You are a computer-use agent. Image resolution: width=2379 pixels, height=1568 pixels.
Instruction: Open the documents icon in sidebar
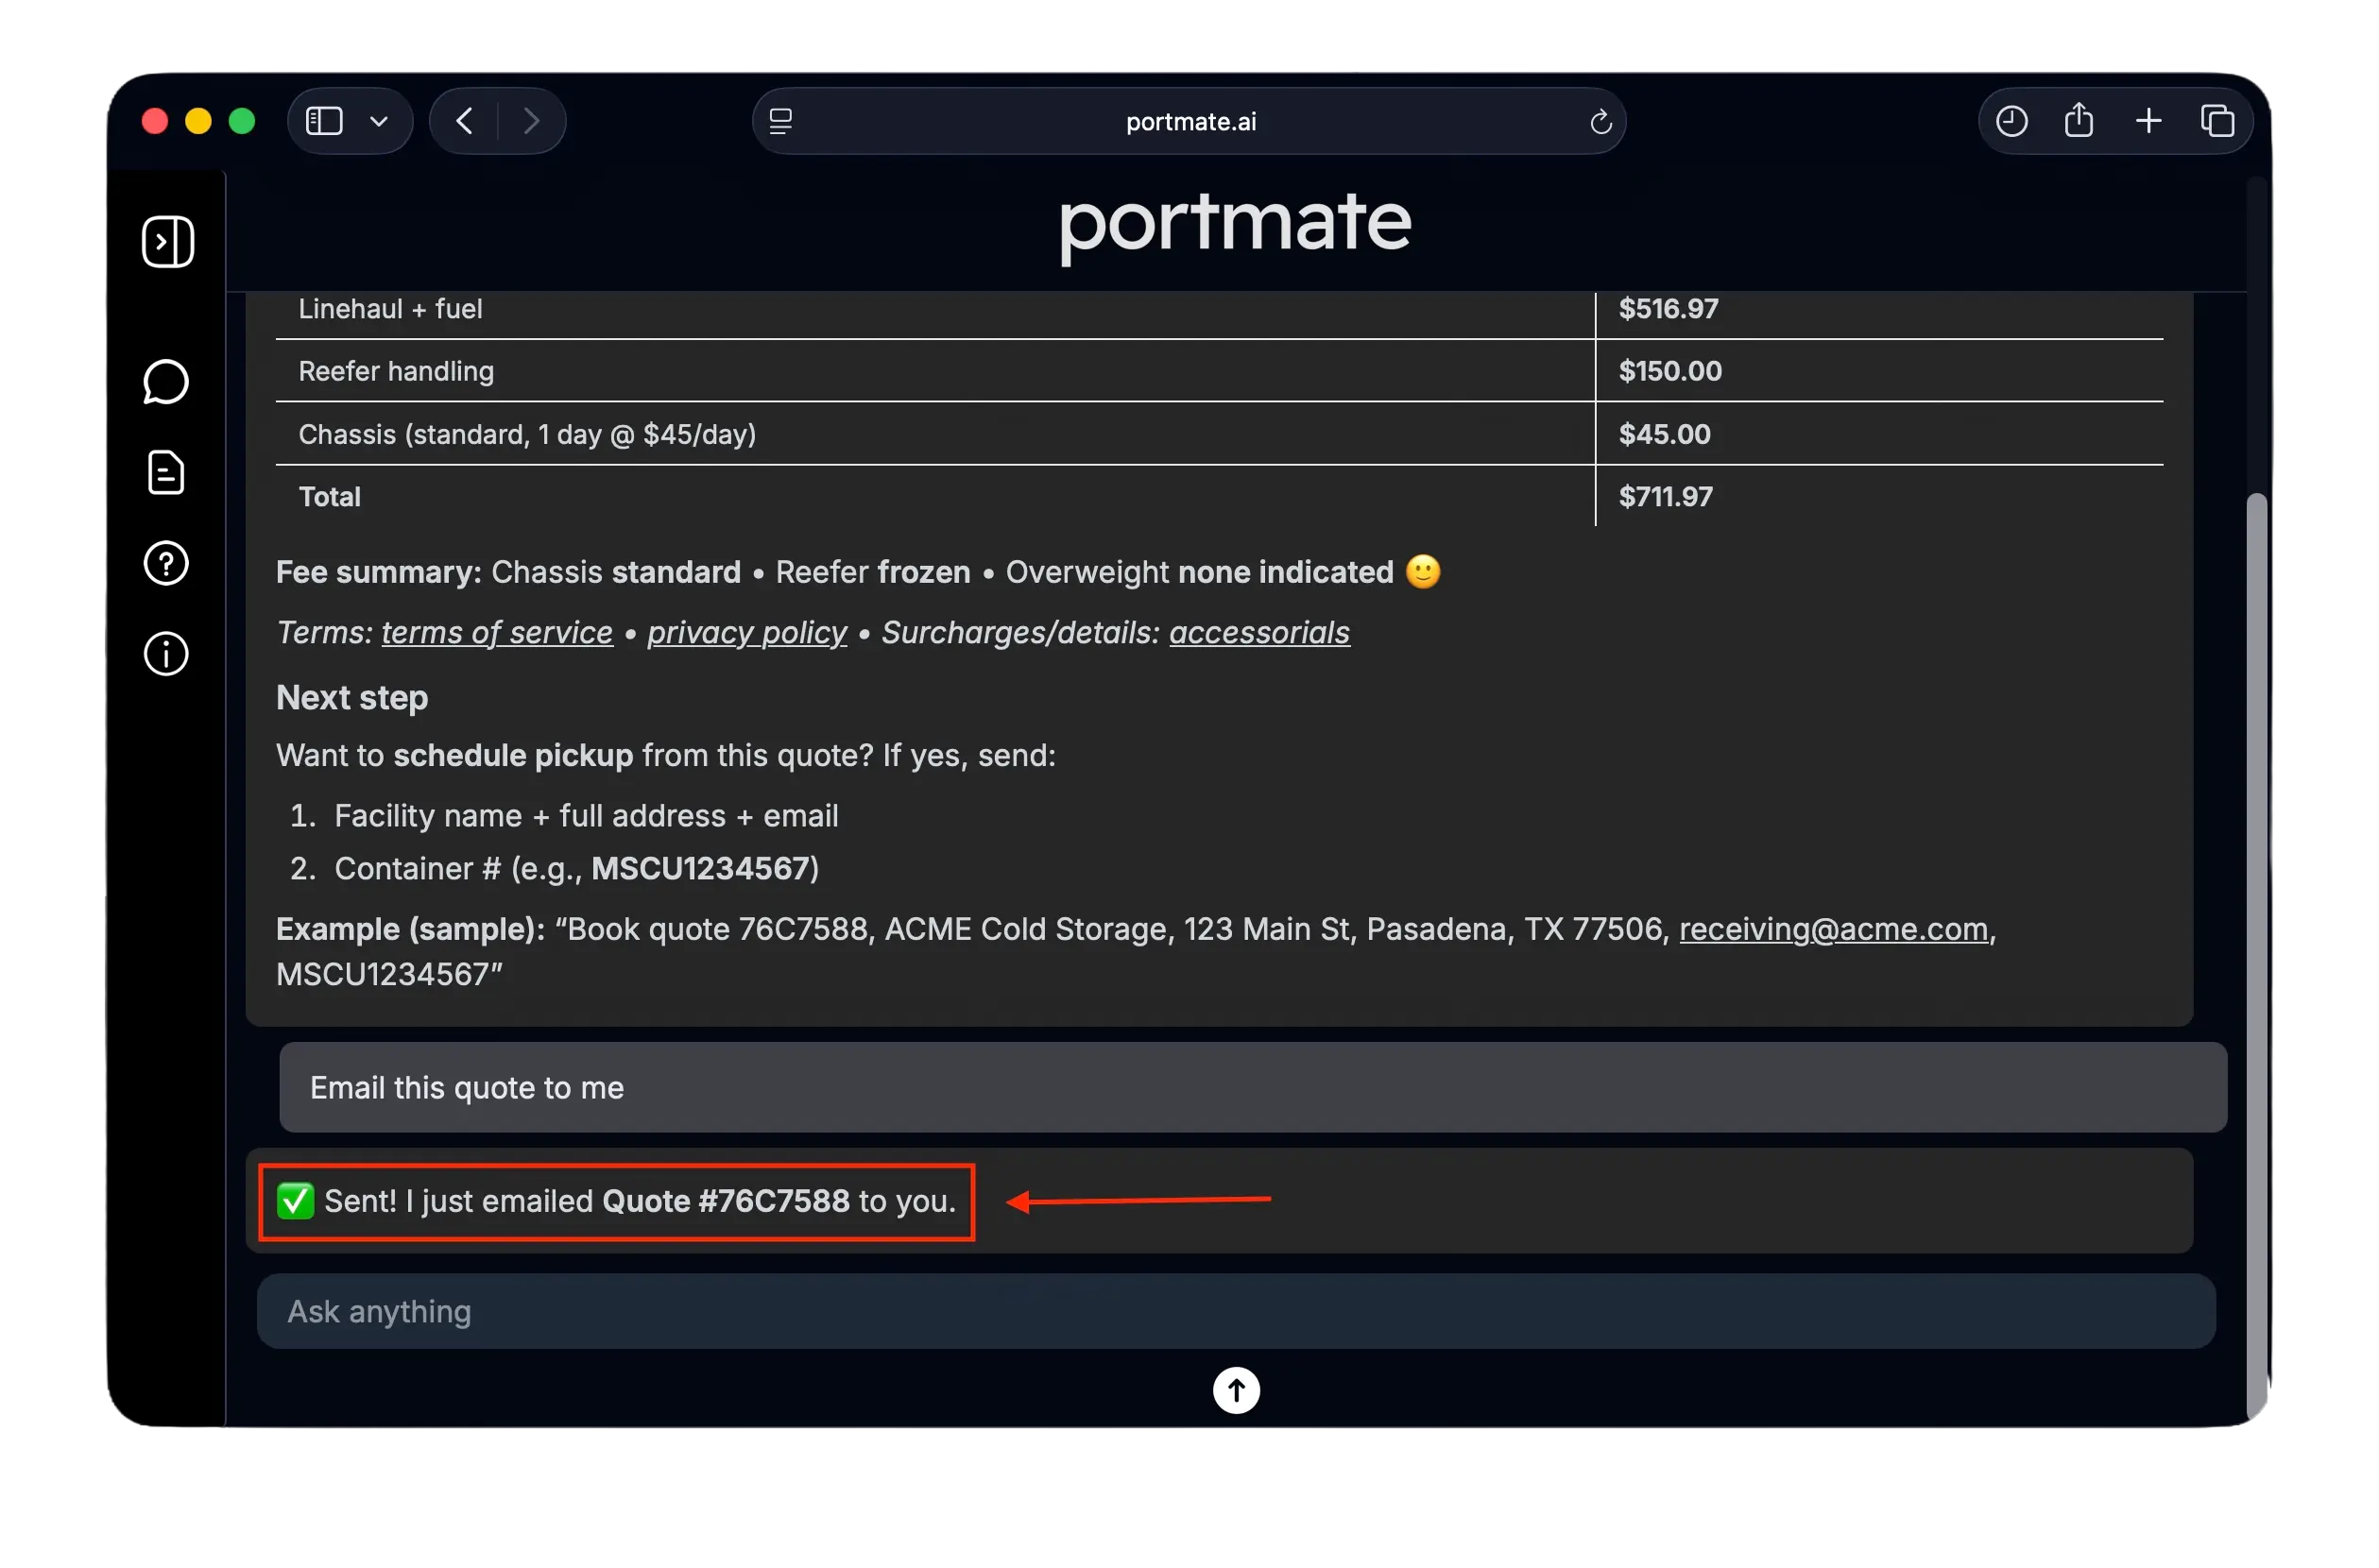tap(166, 473)
